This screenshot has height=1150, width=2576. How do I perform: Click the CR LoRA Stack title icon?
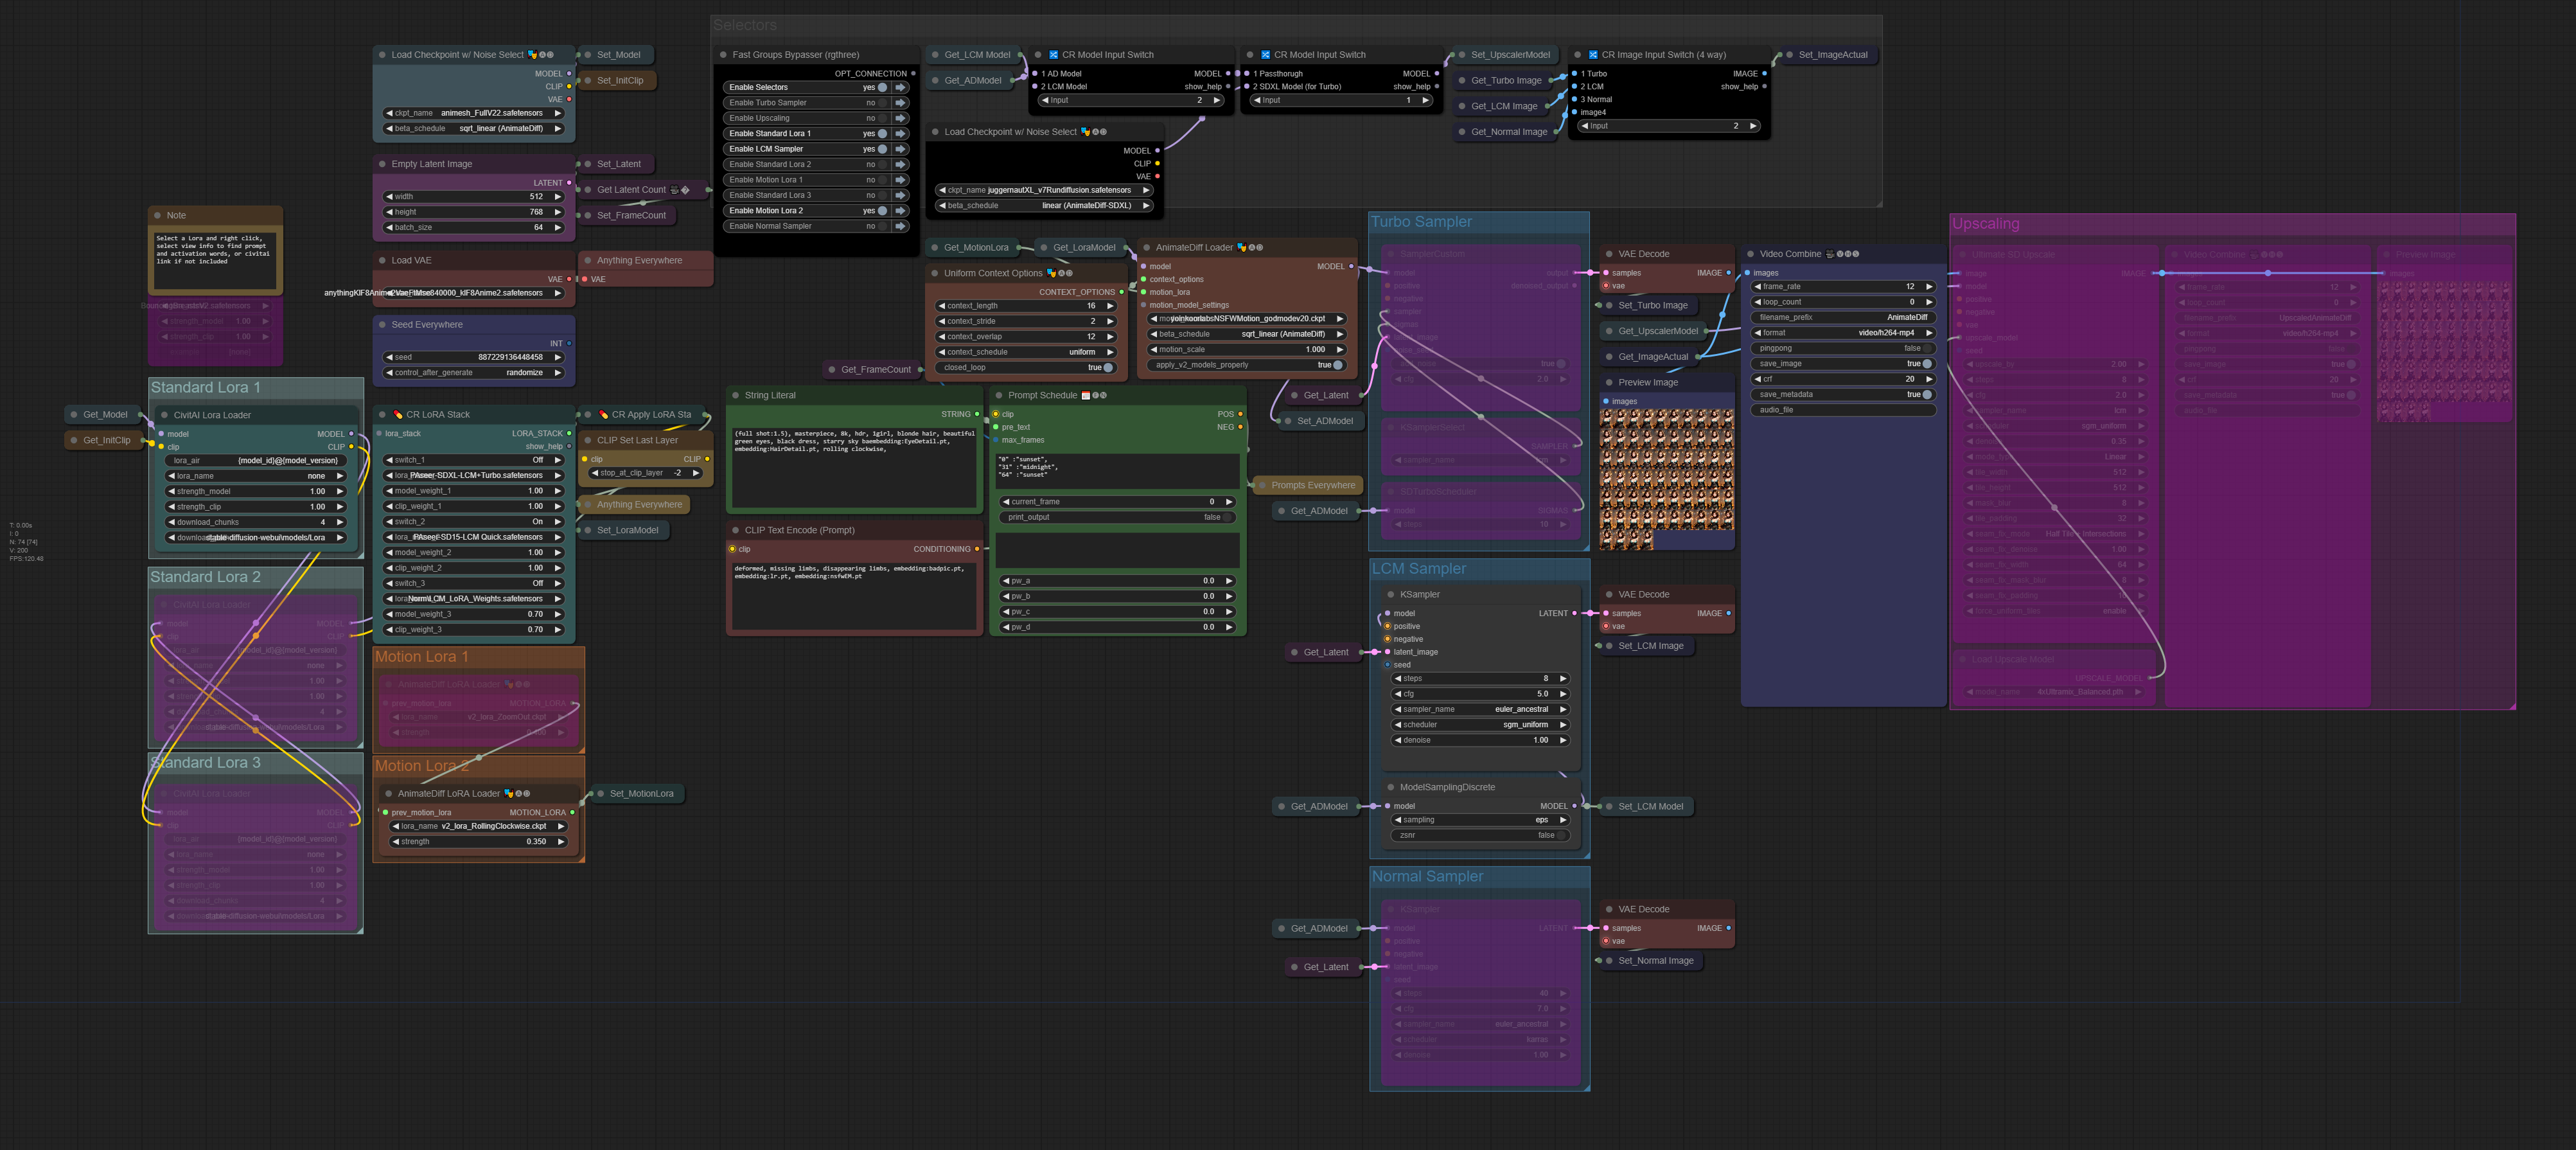(x=397, y=414)
